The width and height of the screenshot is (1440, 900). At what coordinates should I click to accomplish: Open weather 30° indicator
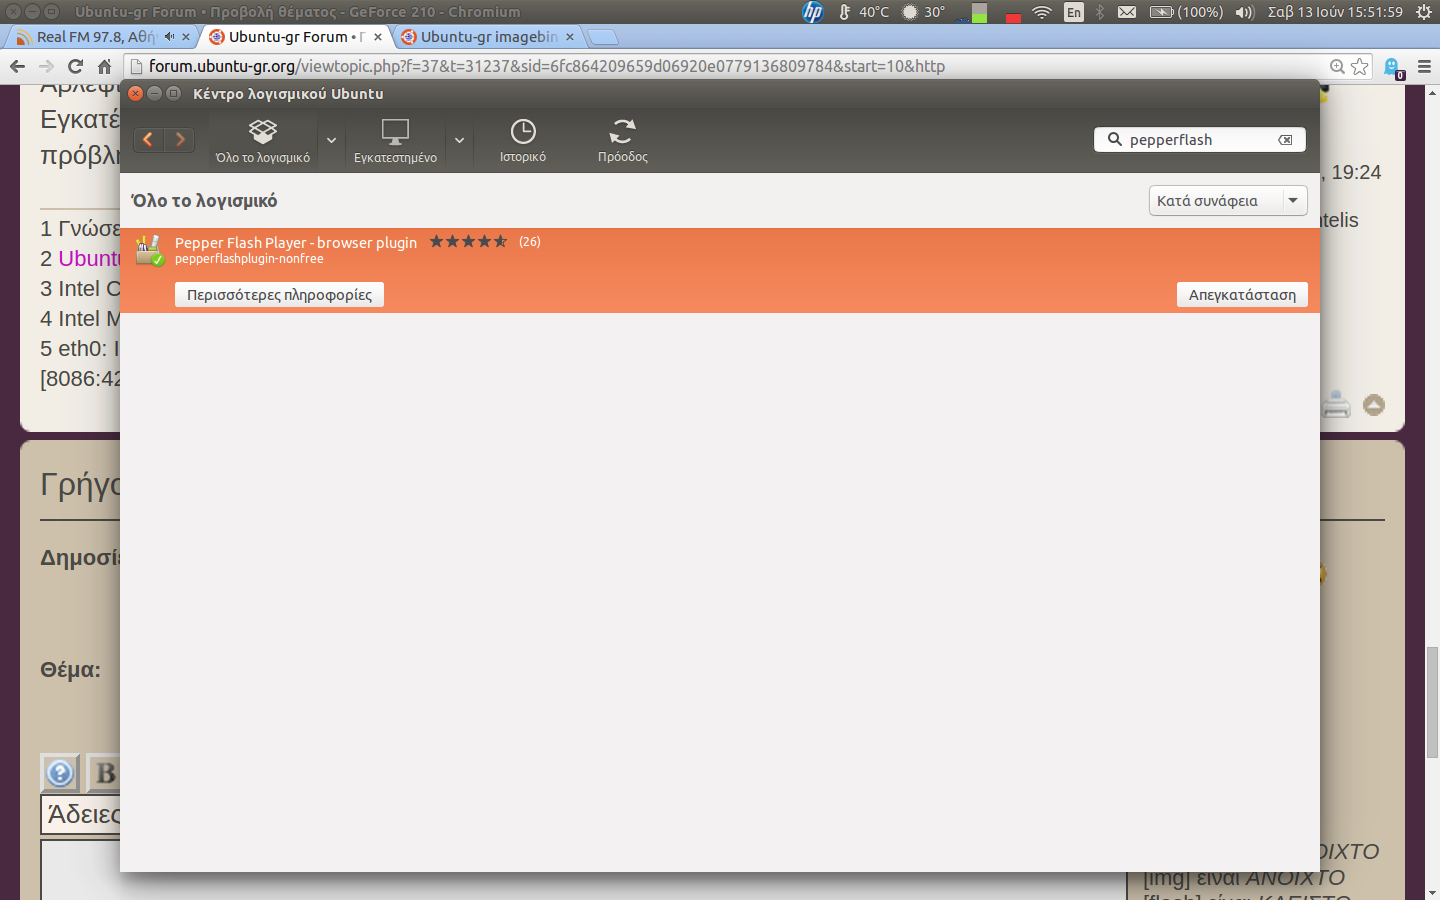pyautogui.click(x=923, y=12)
